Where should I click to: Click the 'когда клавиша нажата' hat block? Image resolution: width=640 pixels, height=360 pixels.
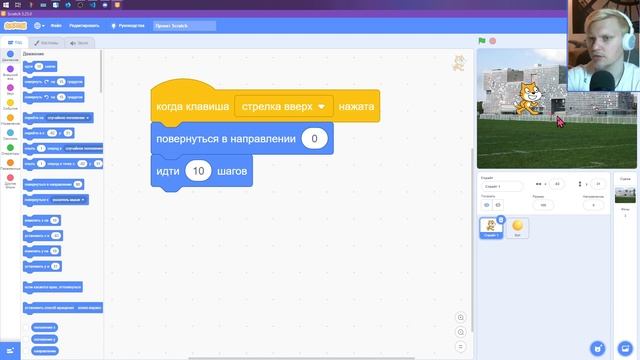coord(192,107)
